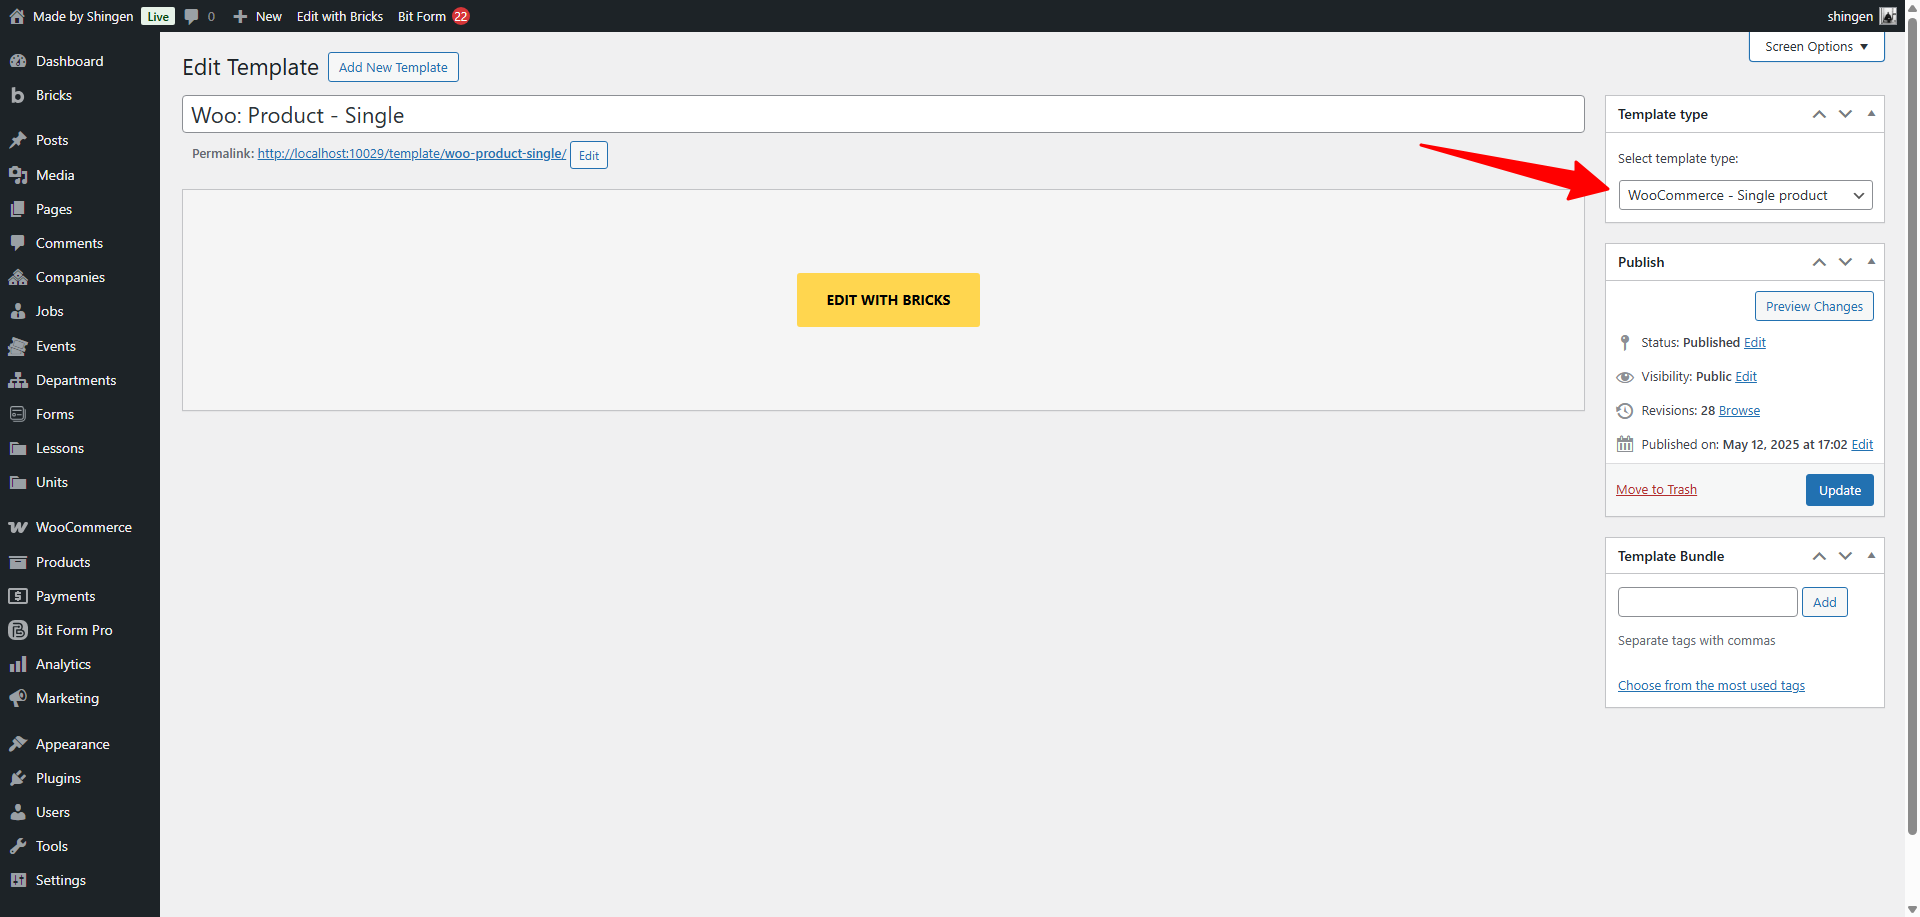Click the WooCommerce icon in sidebar
Screen dimensions: 1920x917
(18, 527)
